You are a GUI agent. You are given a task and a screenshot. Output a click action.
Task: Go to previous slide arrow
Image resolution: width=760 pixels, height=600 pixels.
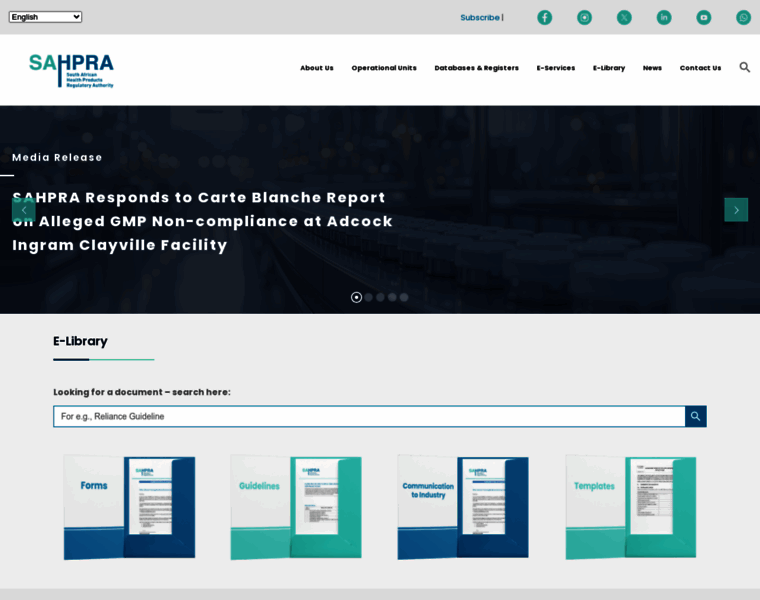coord(24,210)
